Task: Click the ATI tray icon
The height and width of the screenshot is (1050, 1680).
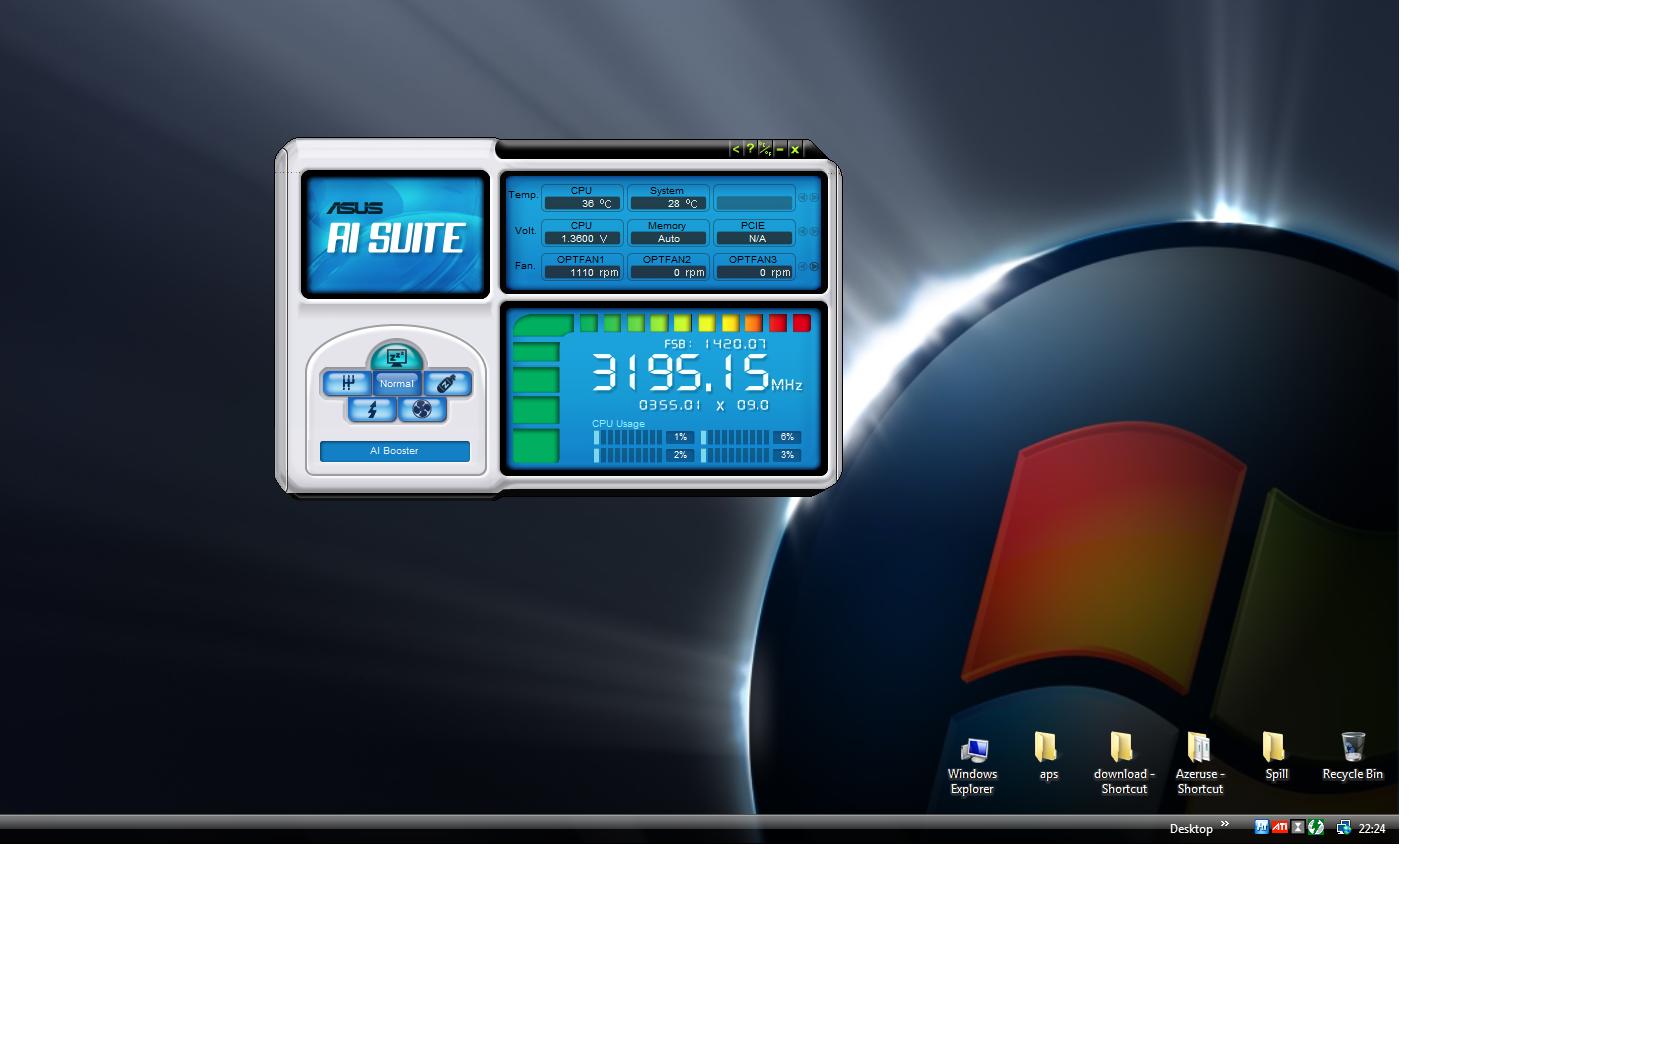Action: [x=1279, y=827]
